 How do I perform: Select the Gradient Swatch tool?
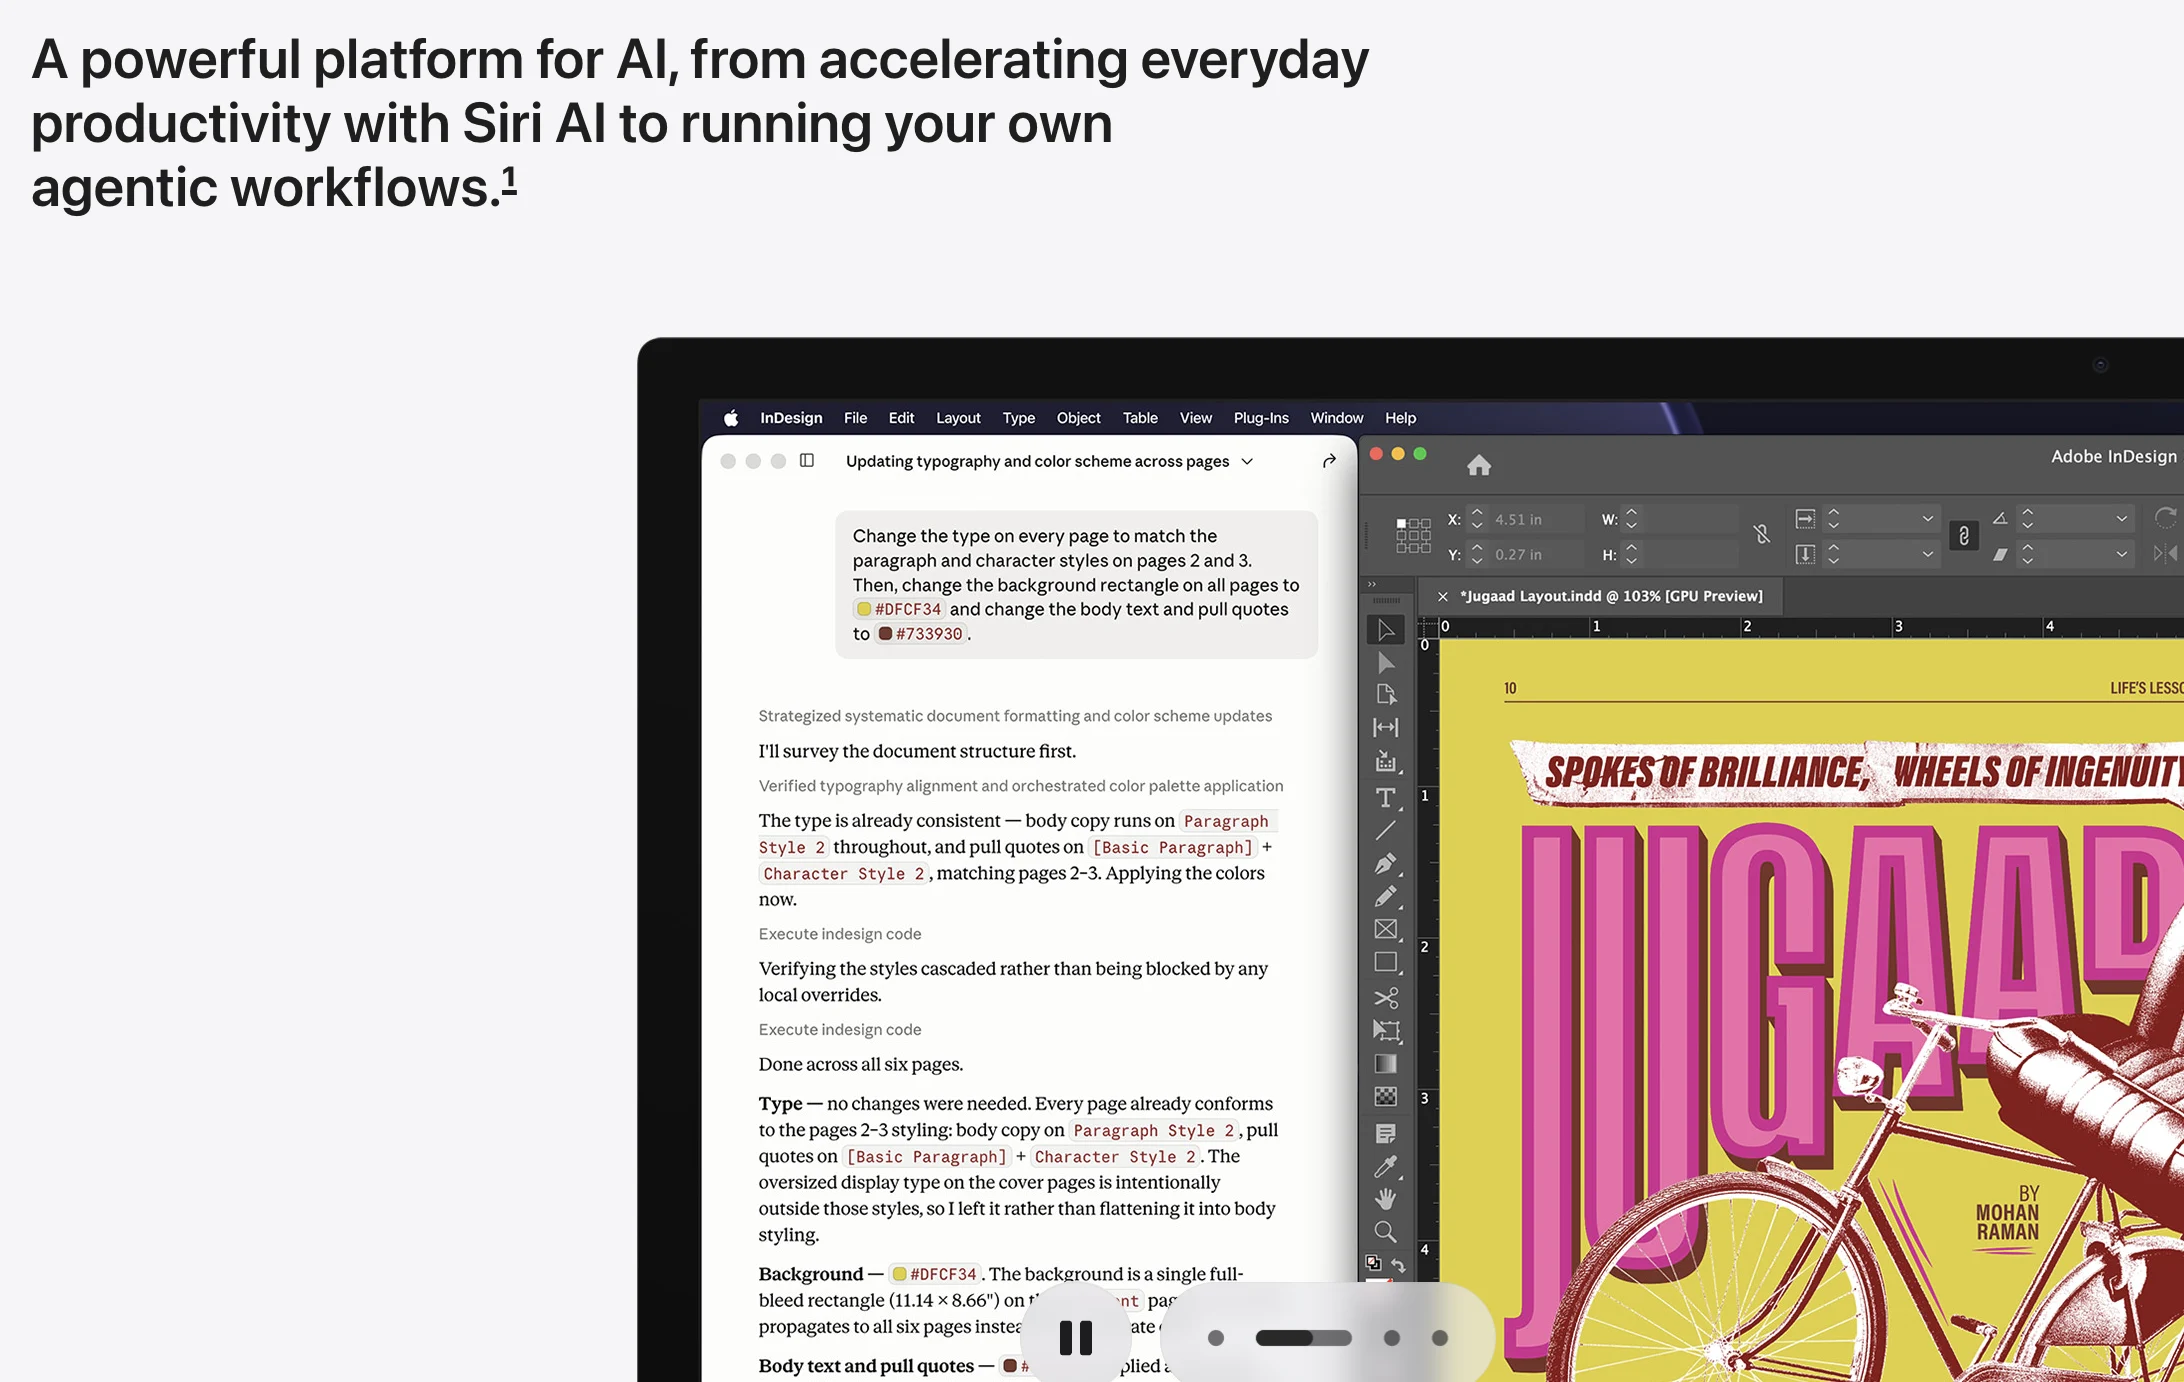click(x=1386, y=1064)
